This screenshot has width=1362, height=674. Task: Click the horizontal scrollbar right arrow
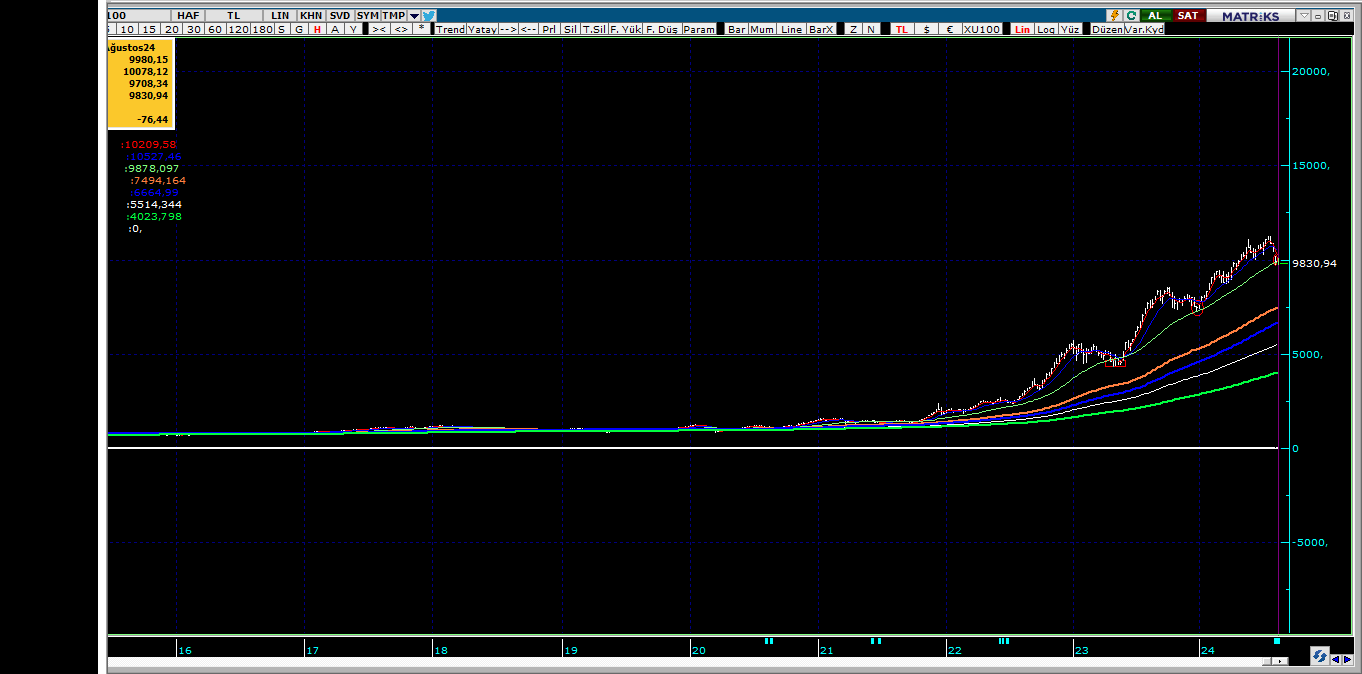tap(1280, 661)
